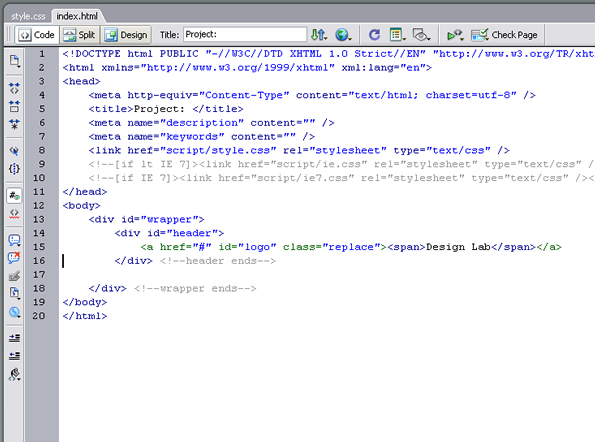Screen dimensions: 595x442
Task: Open Recent Snippets icon
Action: click(14, 293)
